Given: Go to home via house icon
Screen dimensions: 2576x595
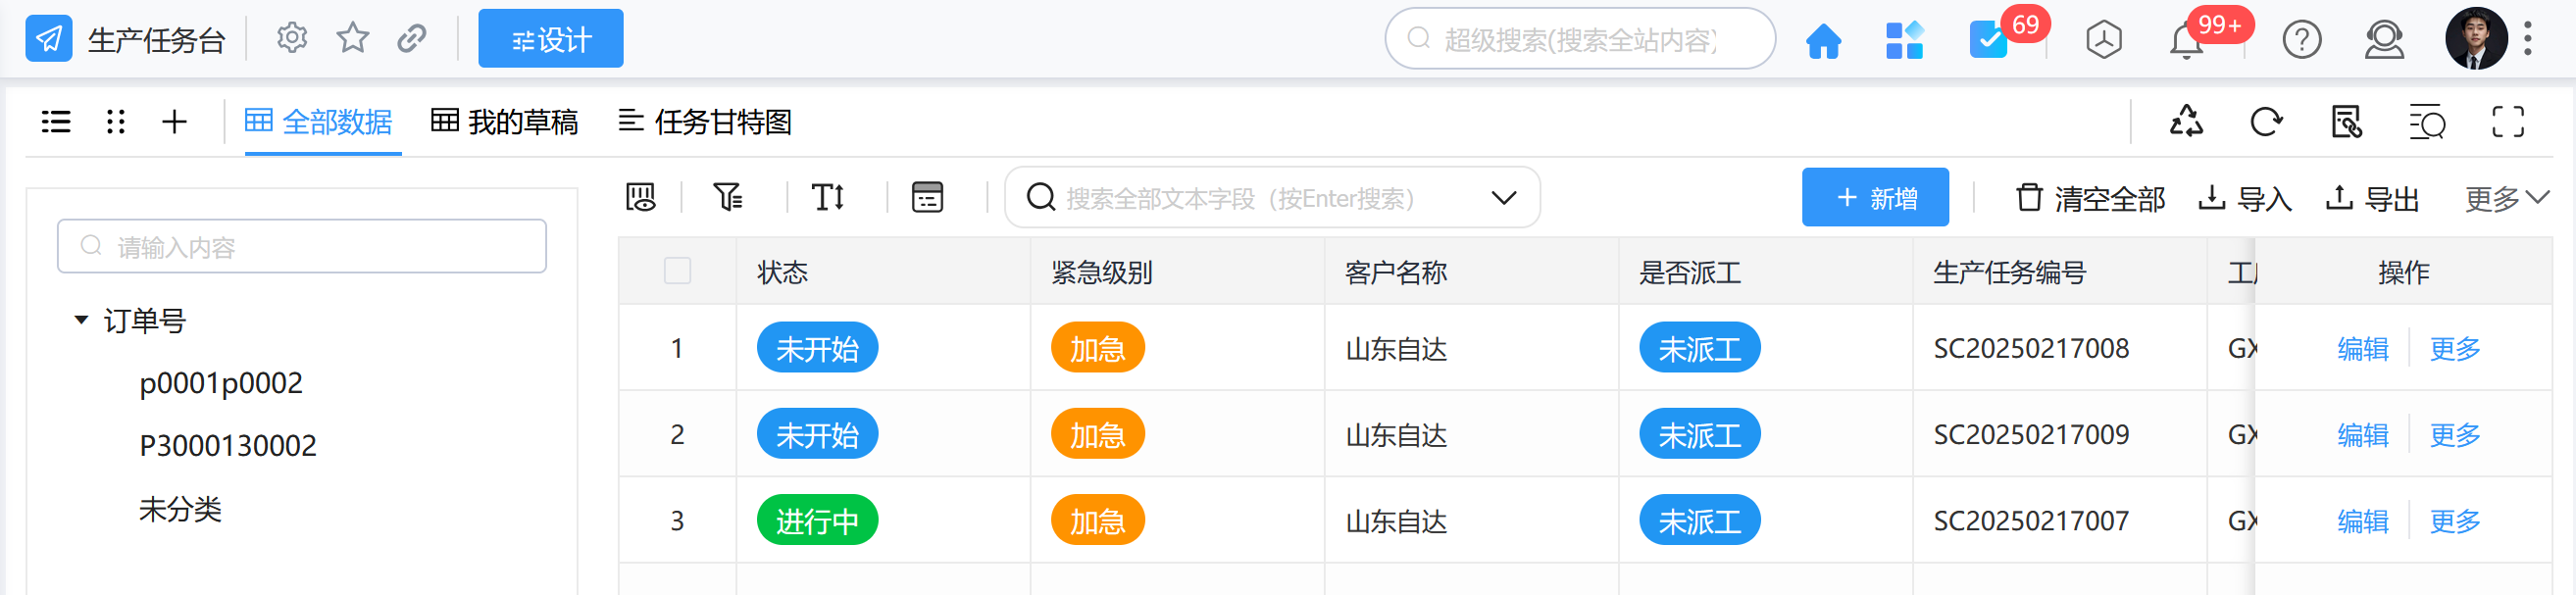Looking at the screenshot, I should (x=1823, y=41).
